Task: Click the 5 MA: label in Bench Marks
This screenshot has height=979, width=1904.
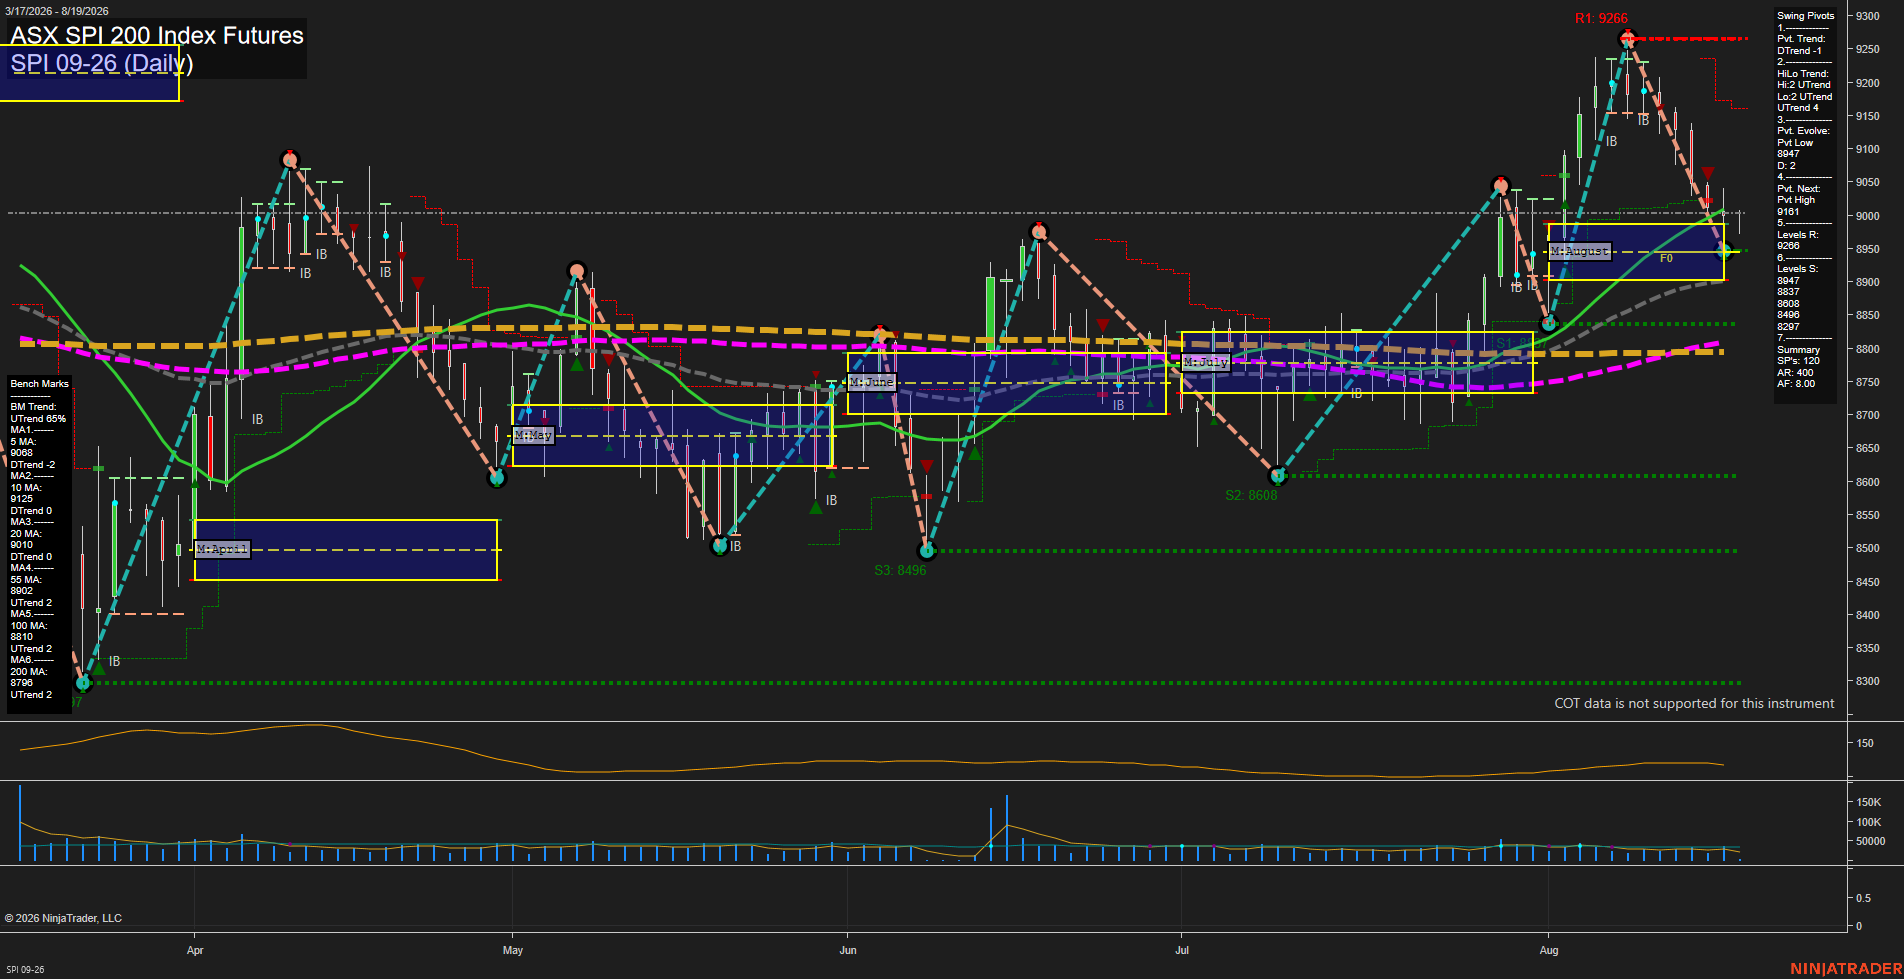Action: pos(24,442)
